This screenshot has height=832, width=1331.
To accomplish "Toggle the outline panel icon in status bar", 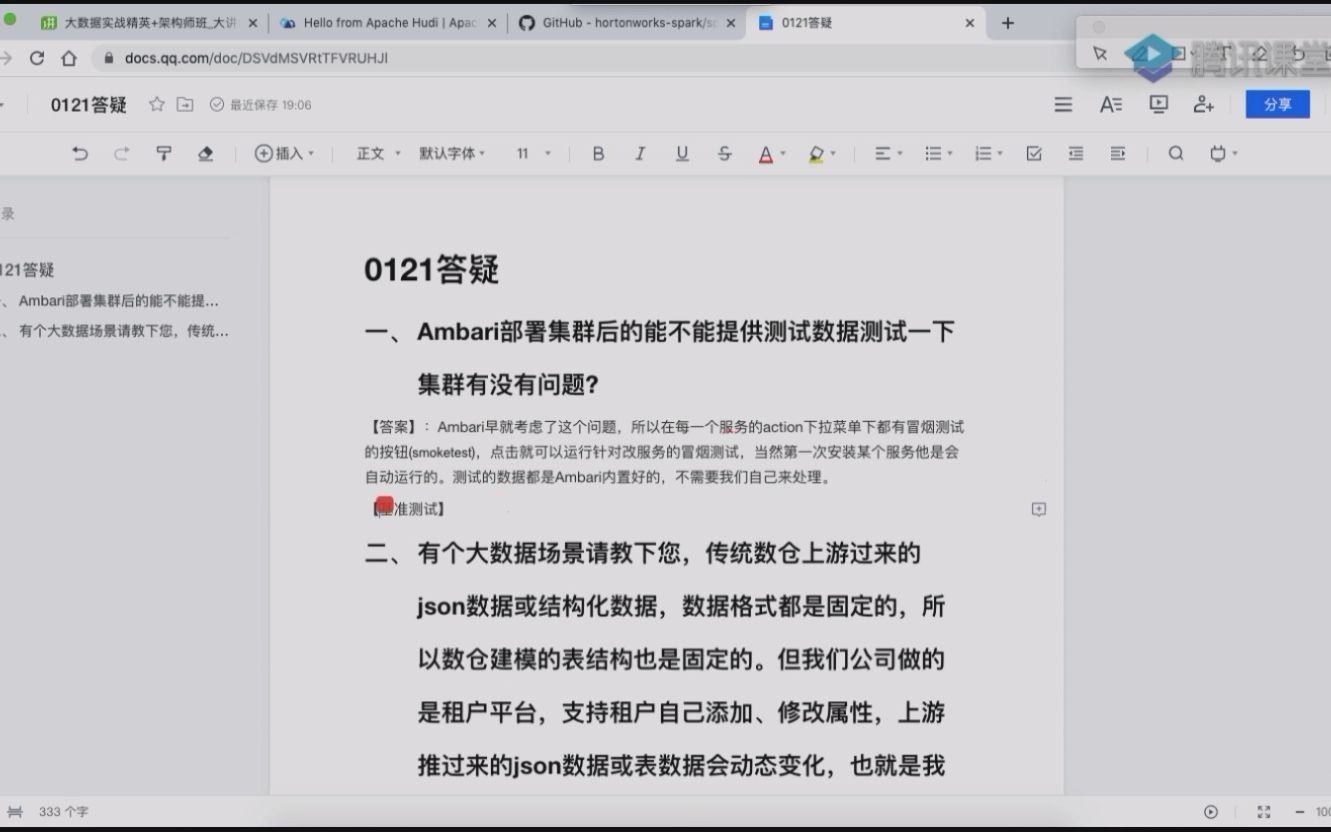I will click(x=15, y=812).
